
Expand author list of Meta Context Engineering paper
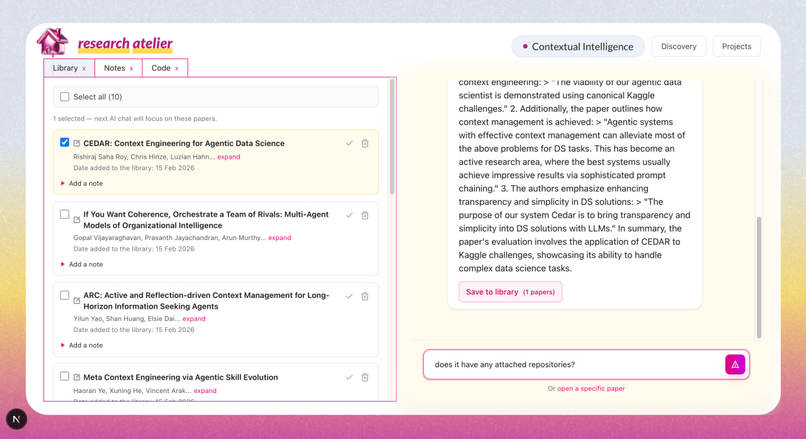205,391
